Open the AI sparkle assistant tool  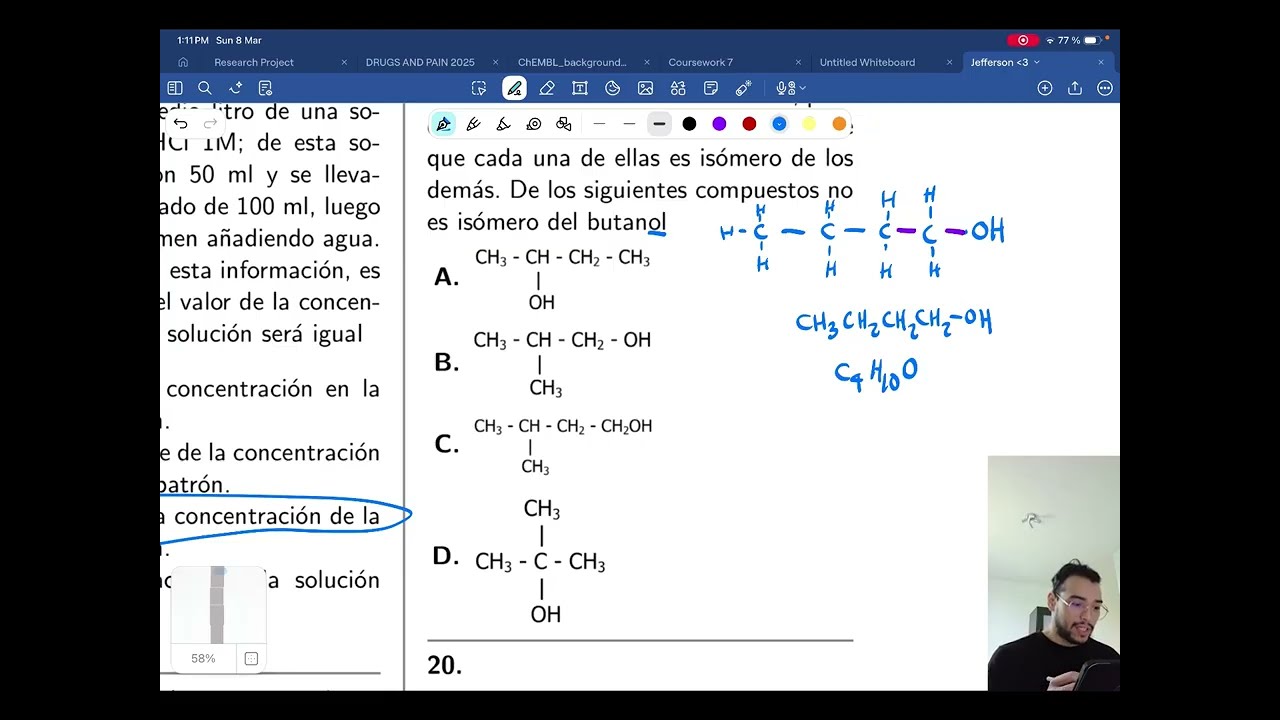pyautogui.click(x=236, y=88)
